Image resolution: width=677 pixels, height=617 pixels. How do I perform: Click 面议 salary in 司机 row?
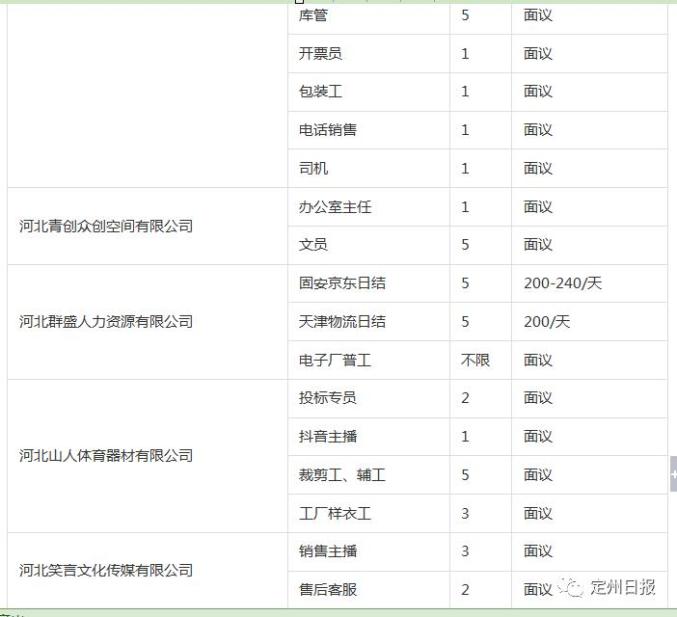[538, 168]
